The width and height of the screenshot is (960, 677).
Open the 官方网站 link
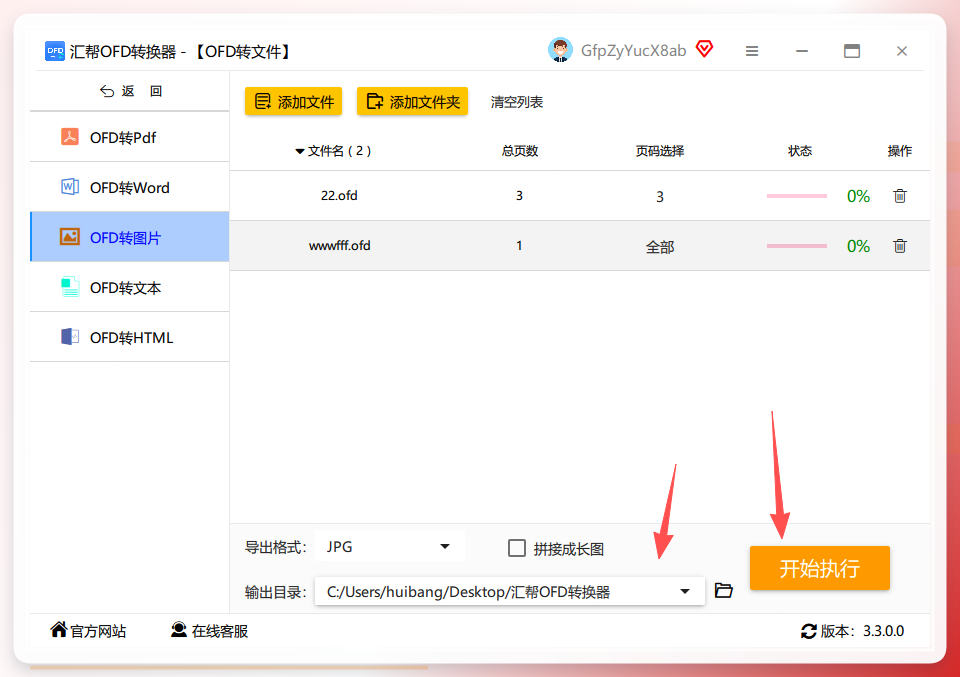pyautogui.click(x=88, y=630)
